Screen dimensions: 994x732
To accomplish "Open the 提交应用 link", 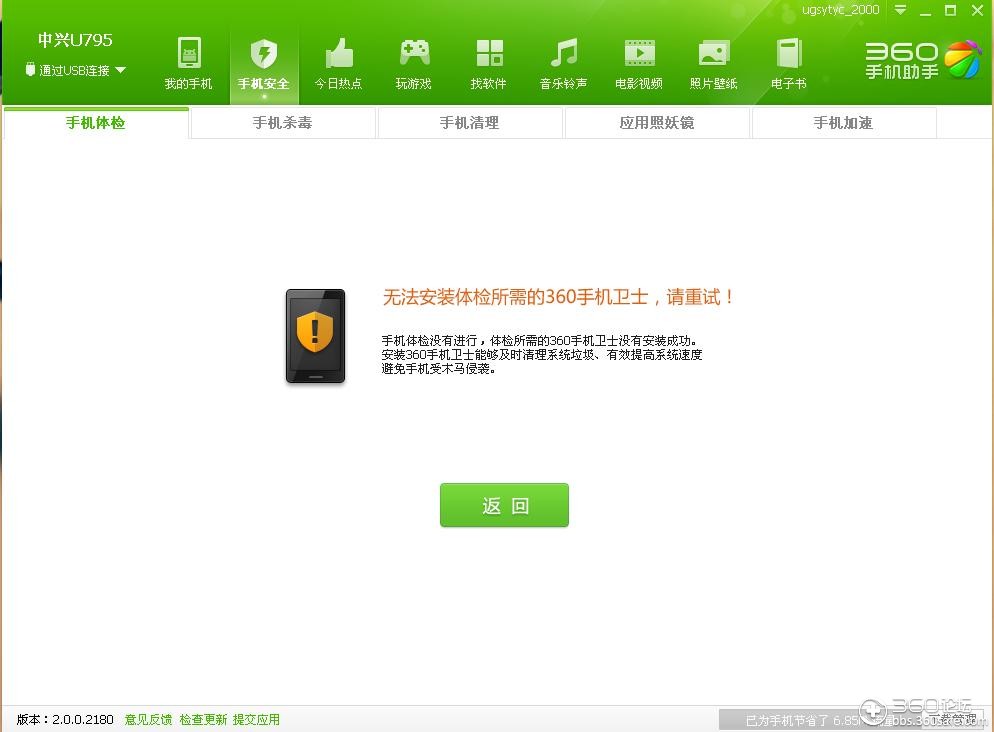I will [256, 719].
